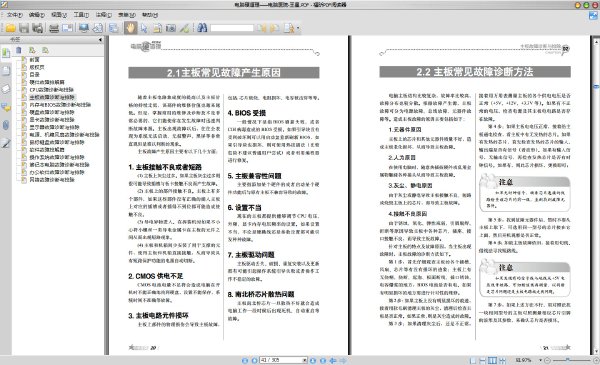Viewport: 600px width, 365px height.
Task: Open bookmark 显卡故障诊断与排除
Action: [52, 119]
